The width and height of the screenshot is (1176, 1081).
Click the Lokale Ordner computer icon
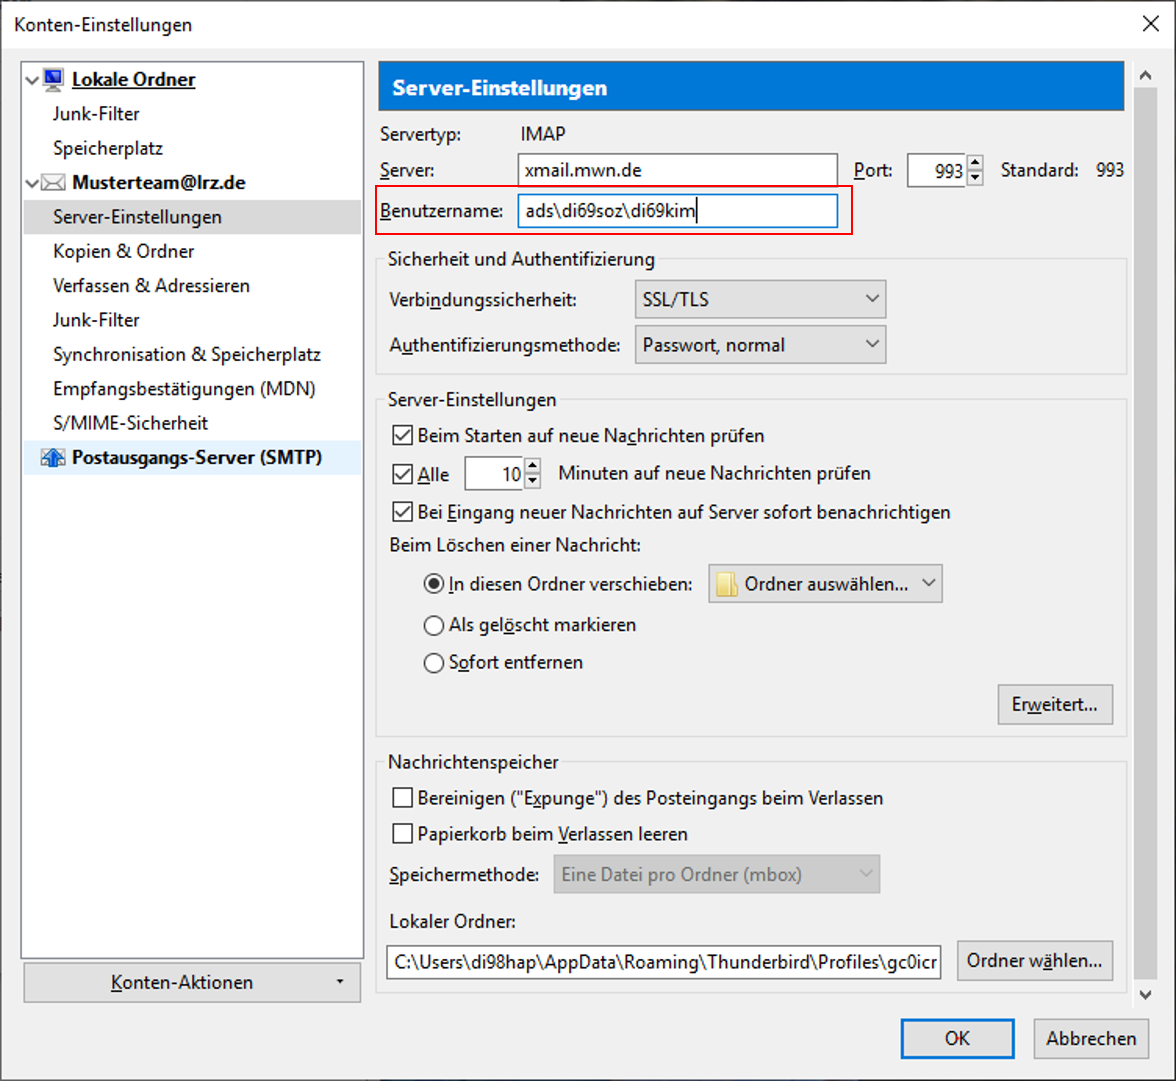point(55,80)
